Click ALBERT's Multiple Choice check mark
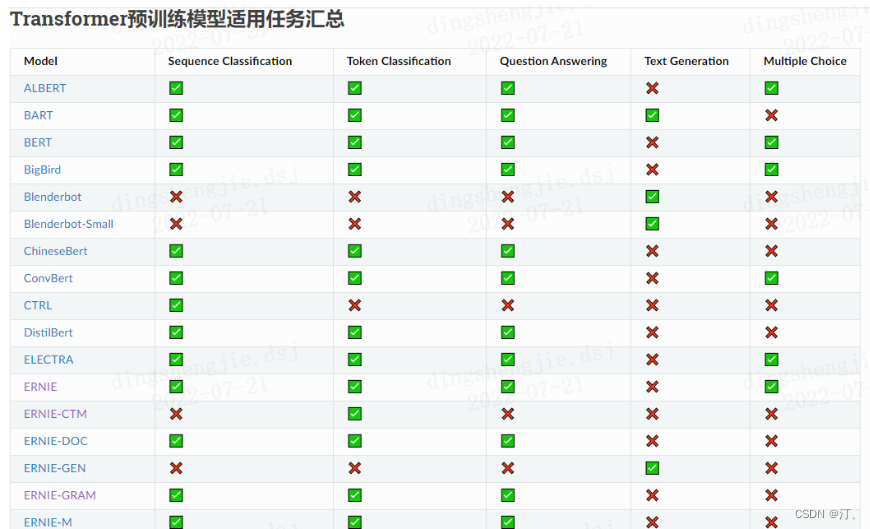This screenshot has width=870, height=529. click(771, 88)
